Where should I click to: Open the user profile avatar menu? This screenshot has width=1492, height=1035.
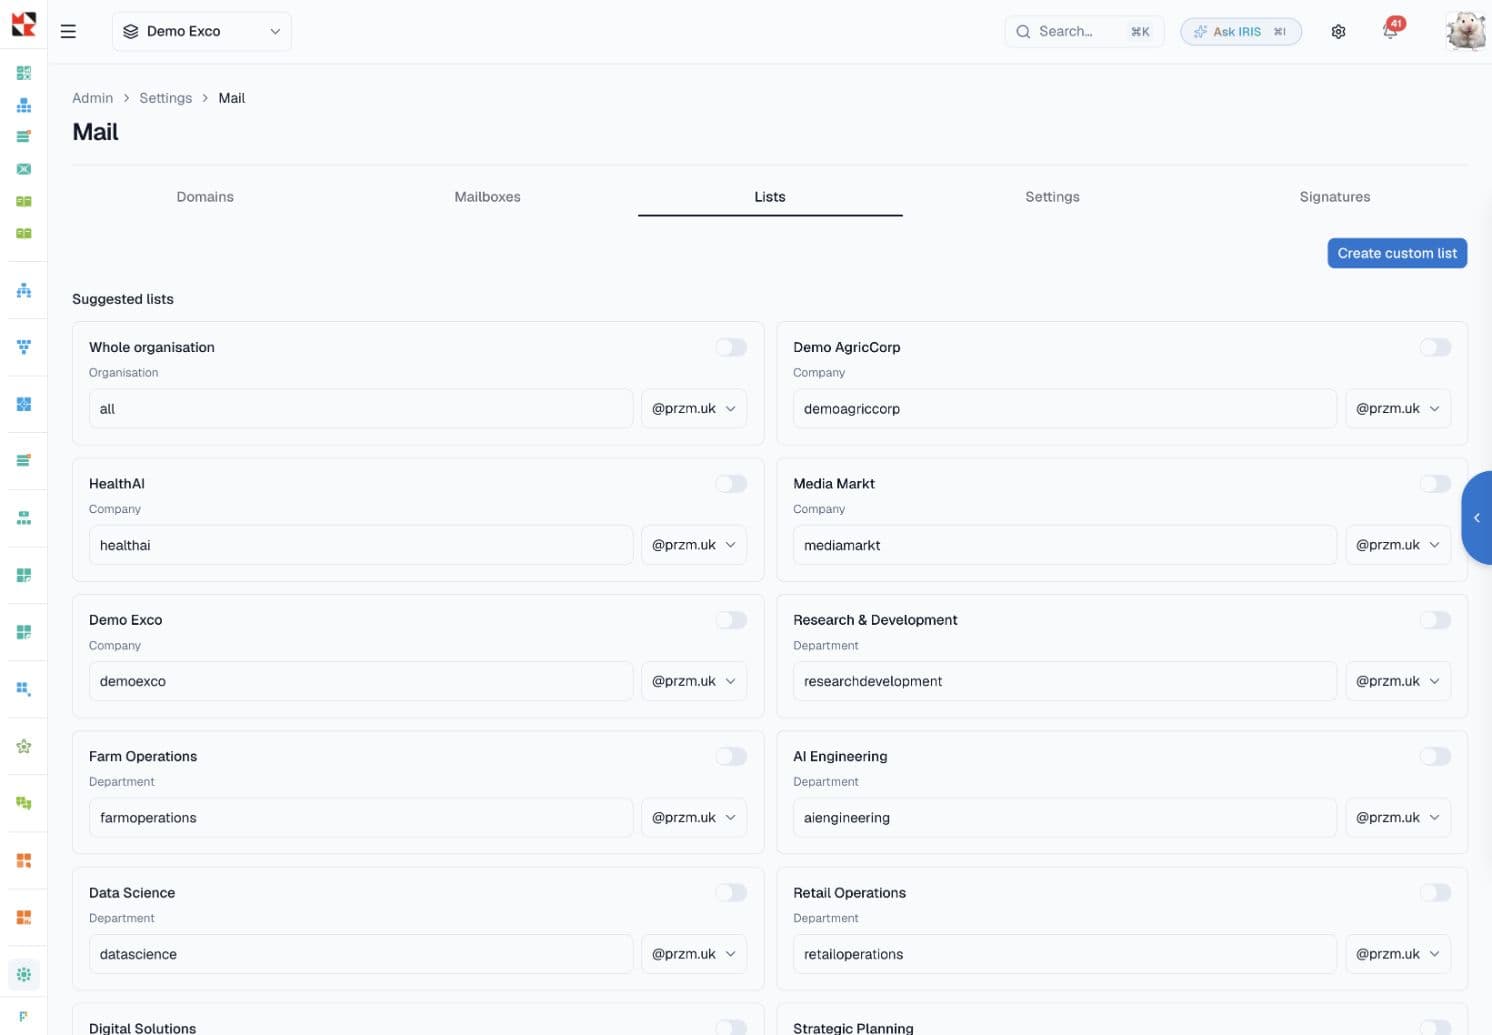click(x=1465, y=31)
